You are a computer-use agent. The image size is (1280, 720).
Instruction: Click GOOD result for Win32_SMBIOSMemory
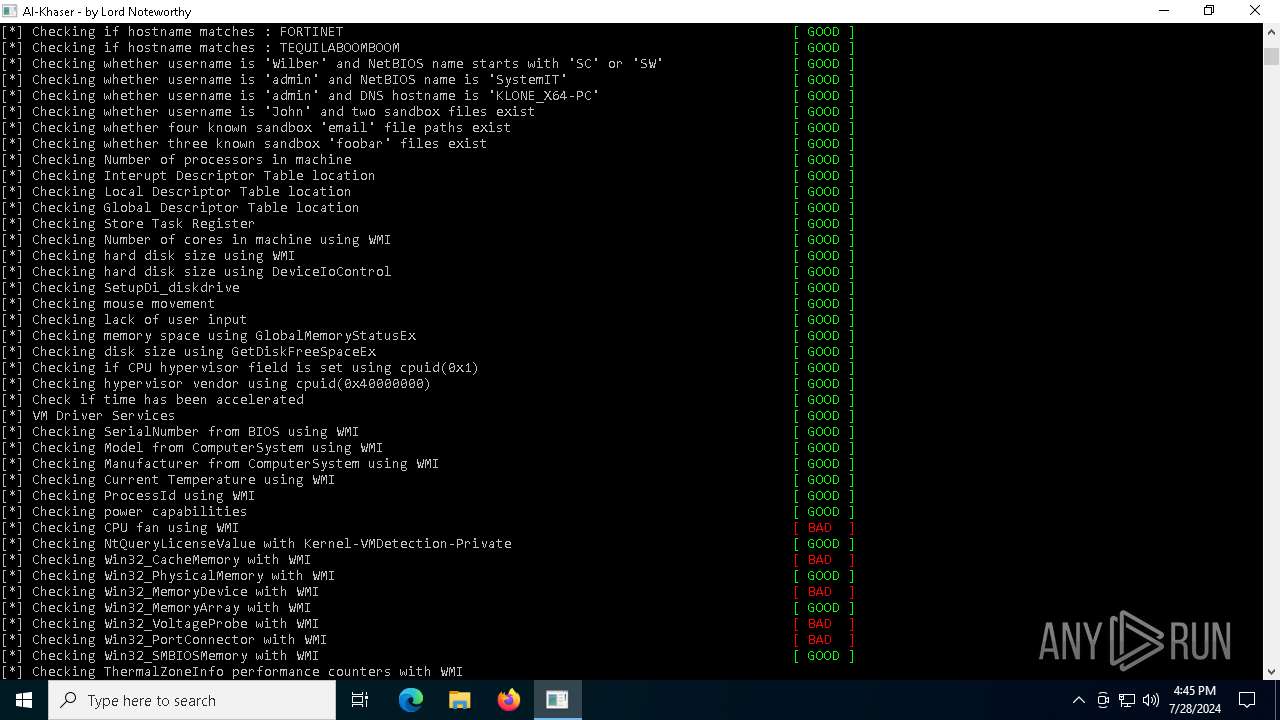[824, 656]
